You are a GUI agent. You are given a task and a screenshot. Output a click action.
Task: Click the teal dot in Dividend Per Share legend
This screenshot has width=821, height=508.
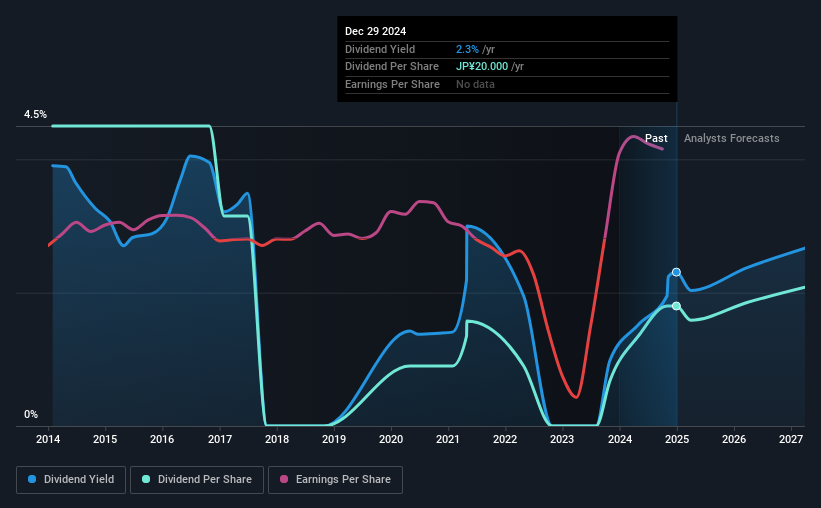pyautogui.click(x=146, y=479)
